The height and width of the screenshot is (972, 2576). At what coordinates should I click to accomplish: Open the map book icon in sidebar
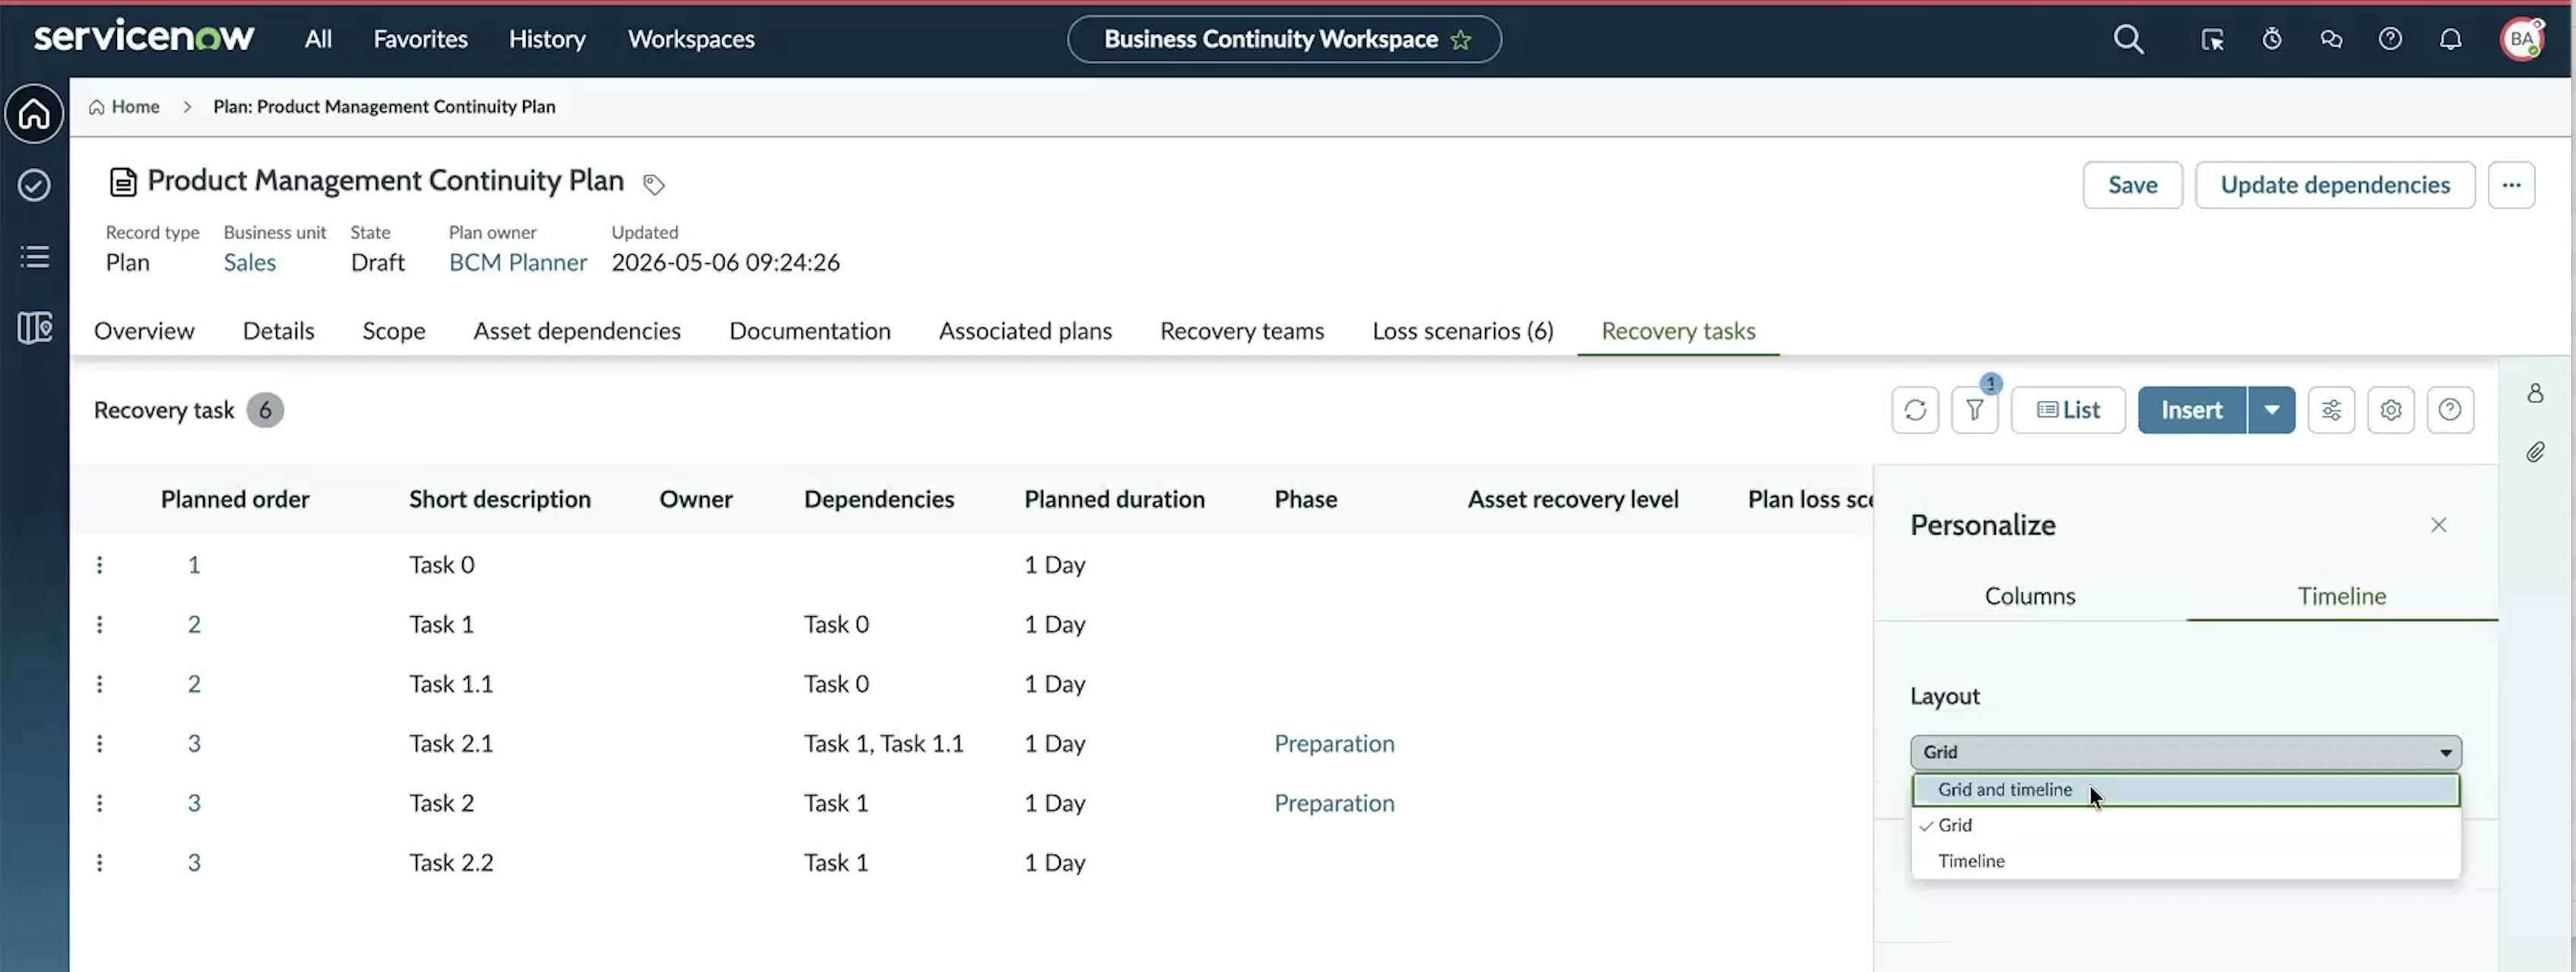pos(34,327)
